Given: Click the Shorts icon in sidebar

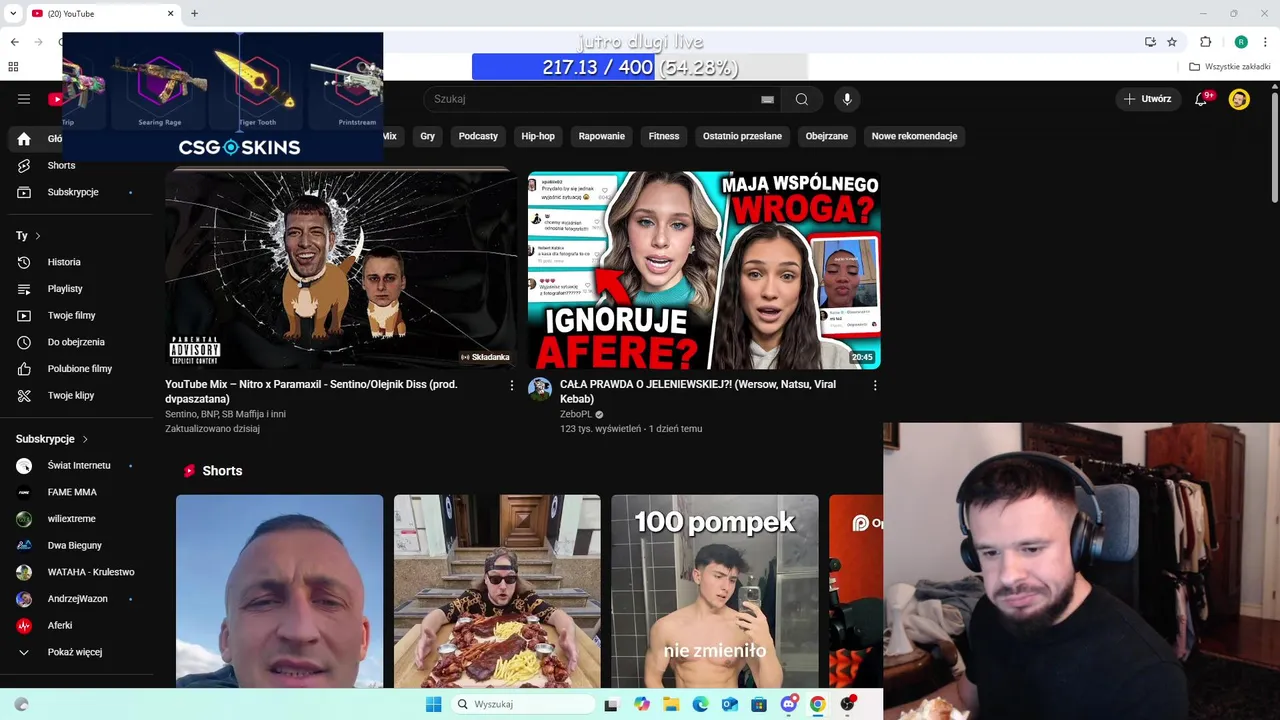Looking at the screenshot, I should tap(24, 165).
